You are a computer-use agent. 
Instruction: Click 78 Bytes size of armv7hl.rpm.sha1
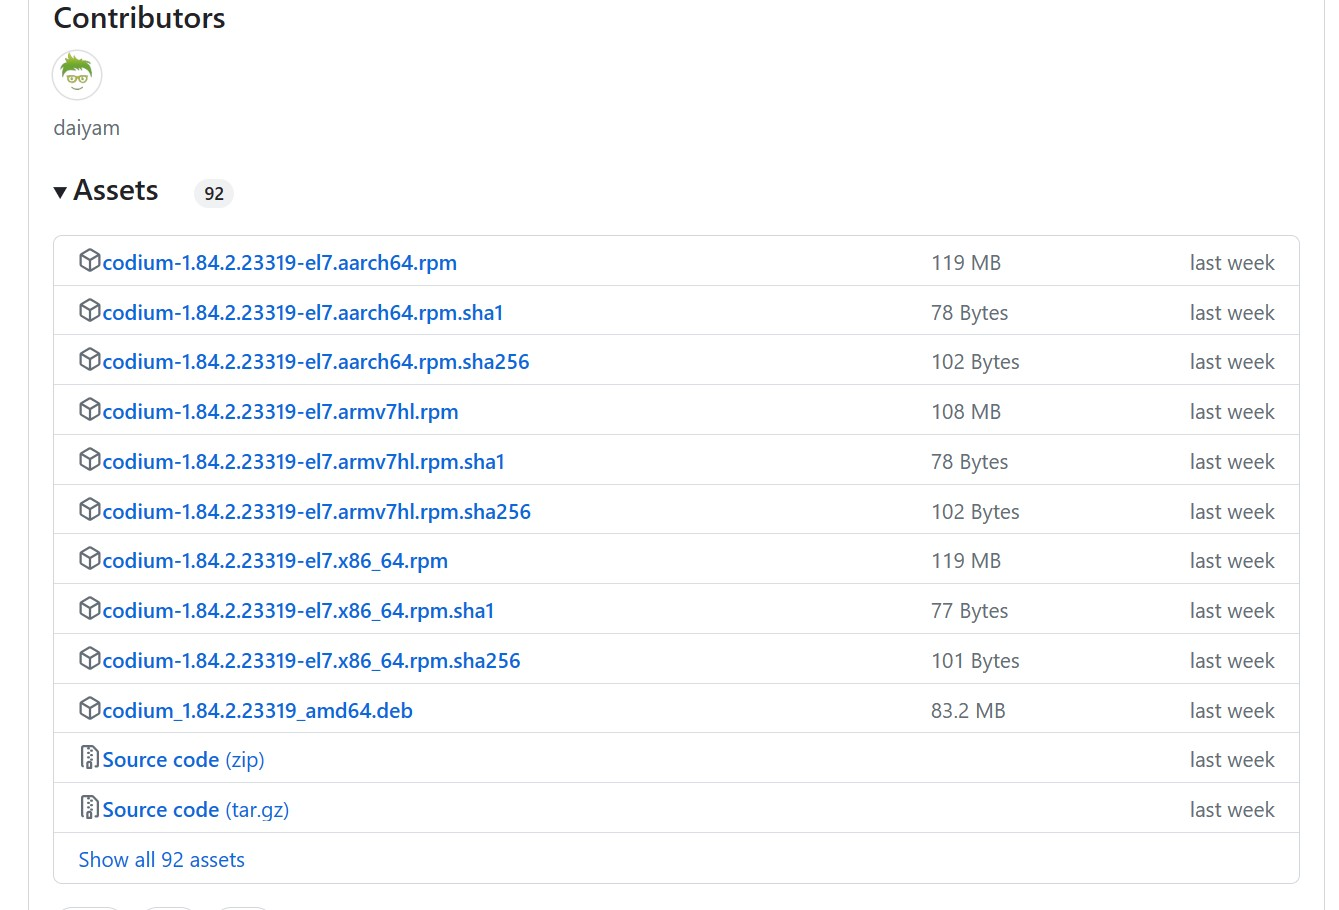coord(970,462)
